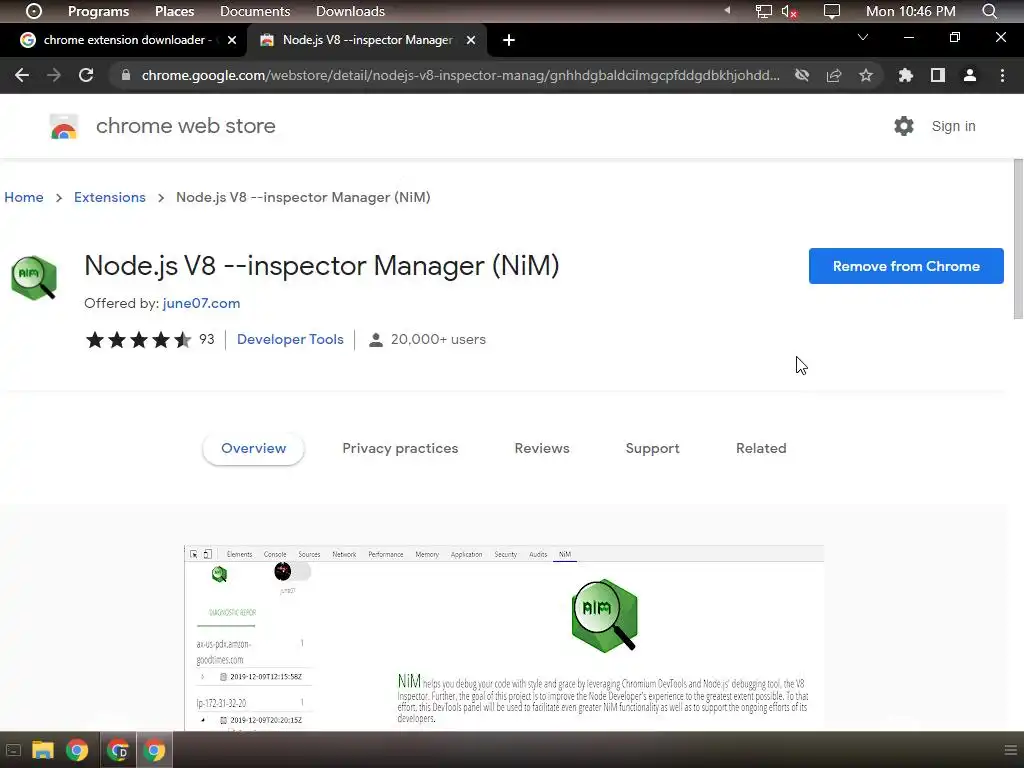Open the Chrome profile avatar icon
This screenshot has height=768, width=1024.
click(x=970, y=75)
